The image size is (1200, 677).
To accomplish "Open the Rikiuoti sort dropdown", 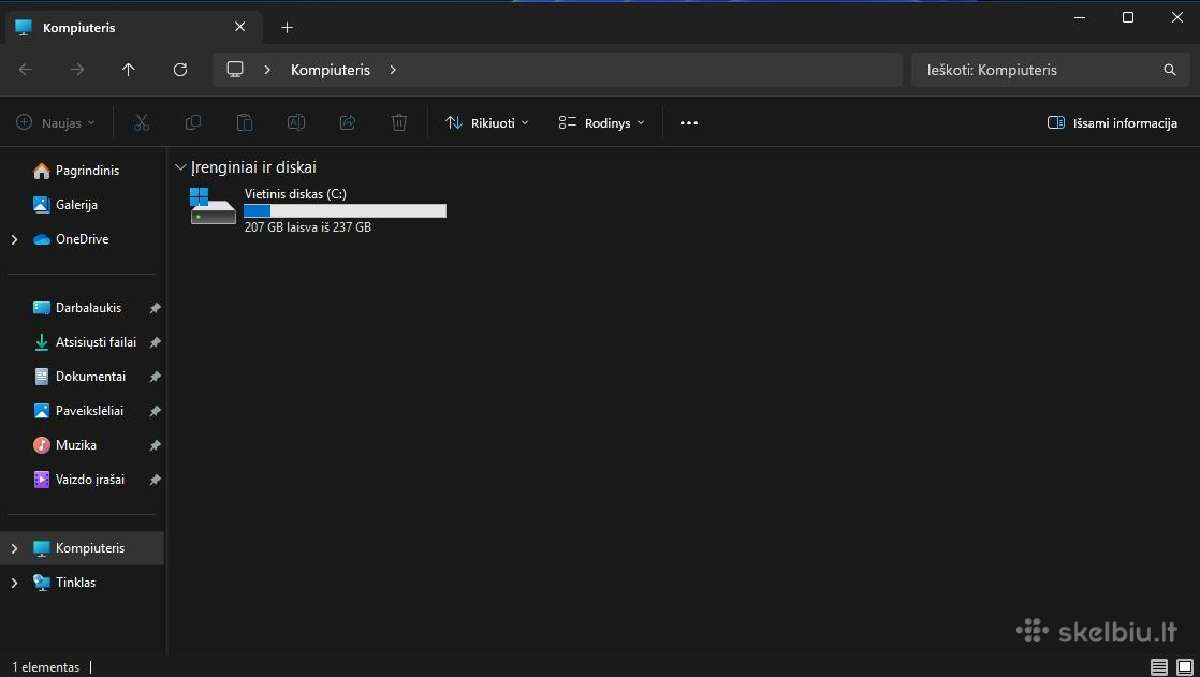I will point(487,123).
